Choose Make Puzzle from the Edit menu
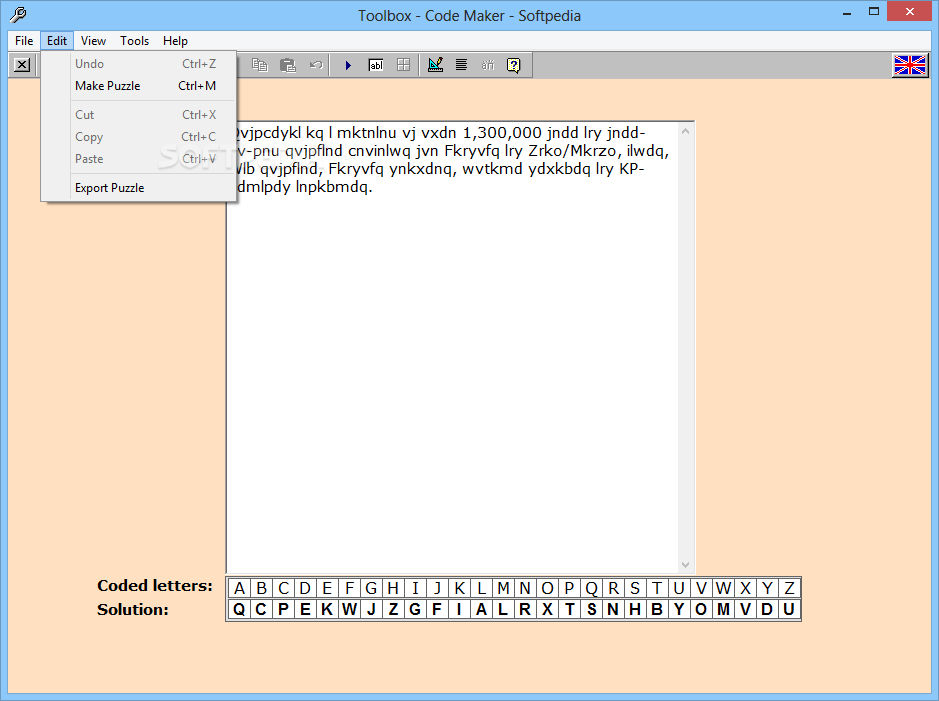Screen dimensions: 939x701 pos(107,86)
